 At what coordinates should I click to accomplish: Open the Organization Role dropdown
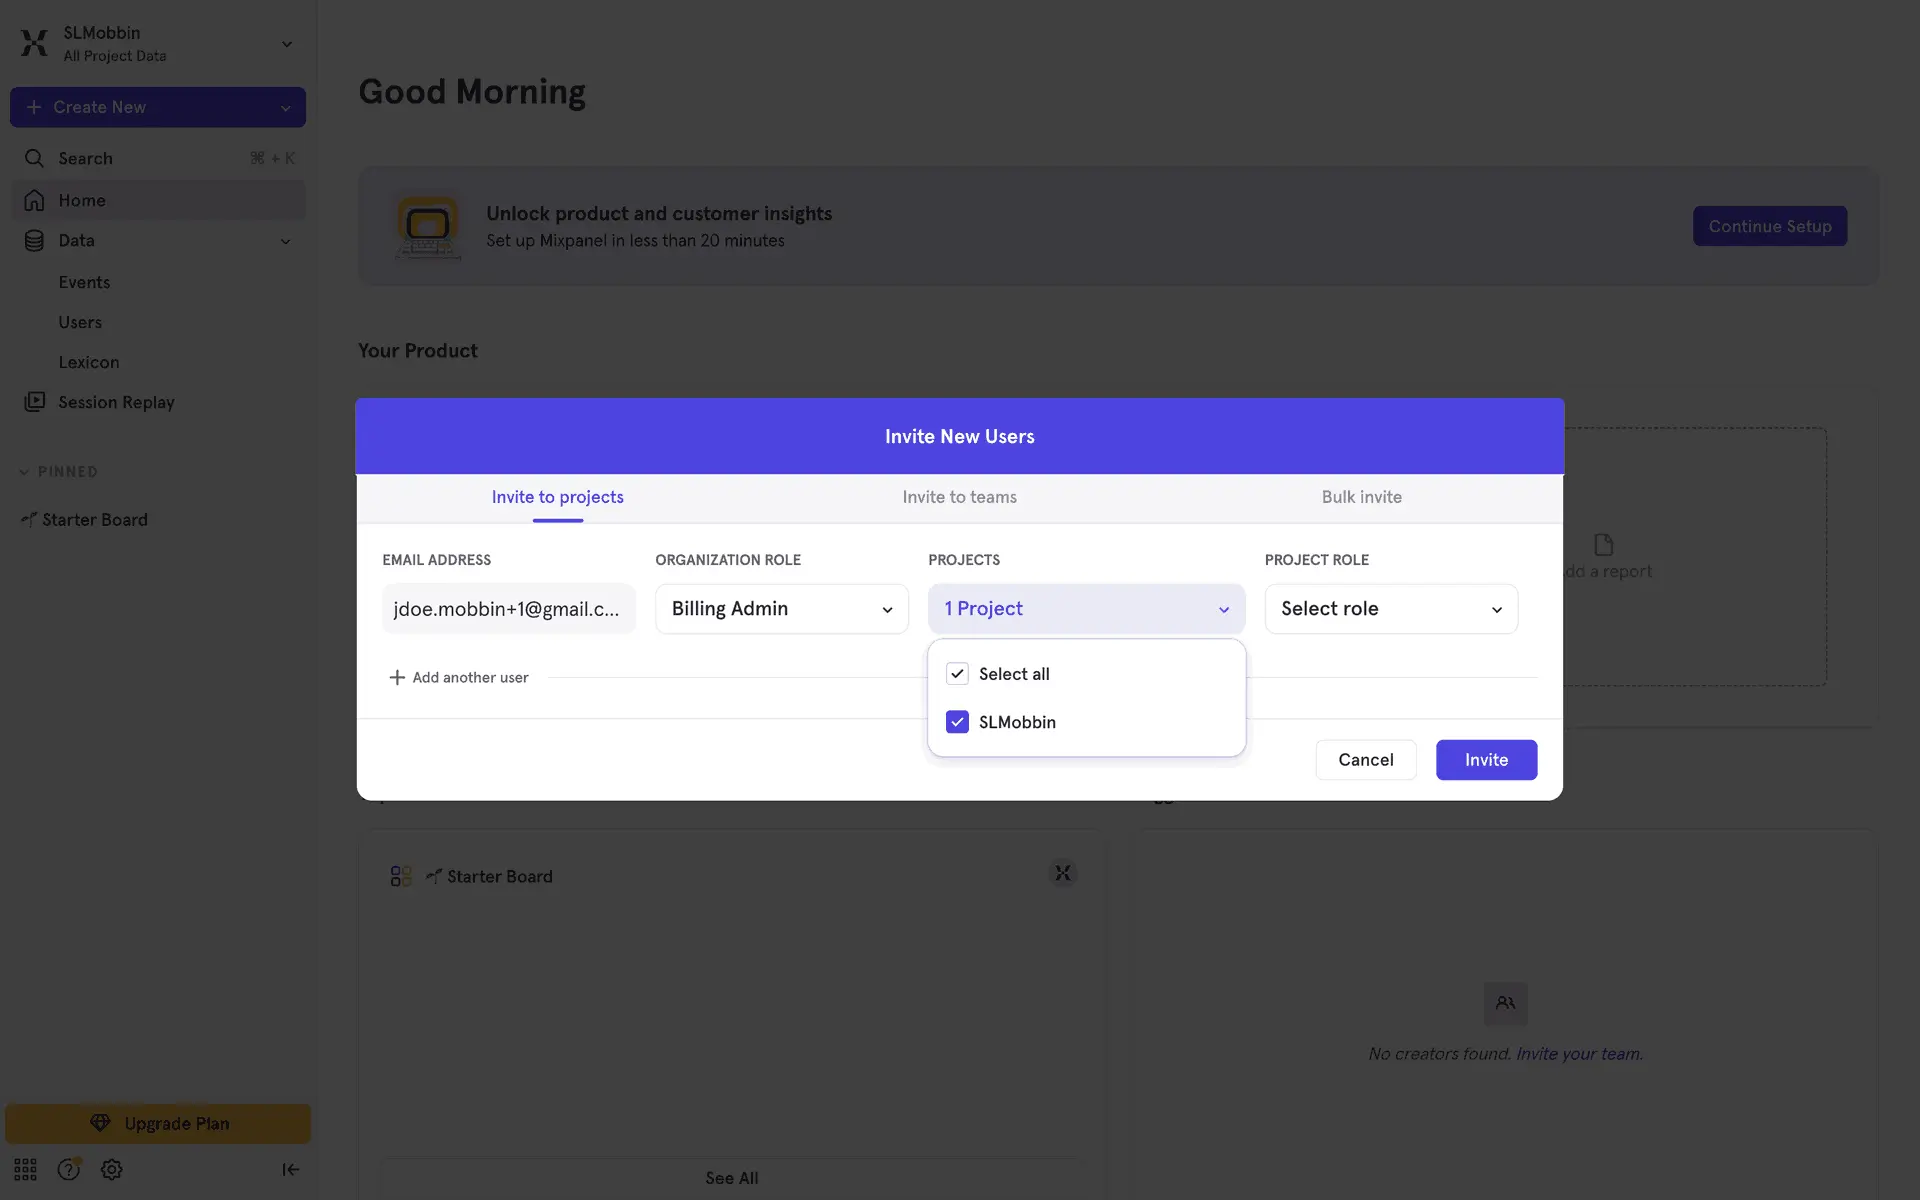coord(781,609)
